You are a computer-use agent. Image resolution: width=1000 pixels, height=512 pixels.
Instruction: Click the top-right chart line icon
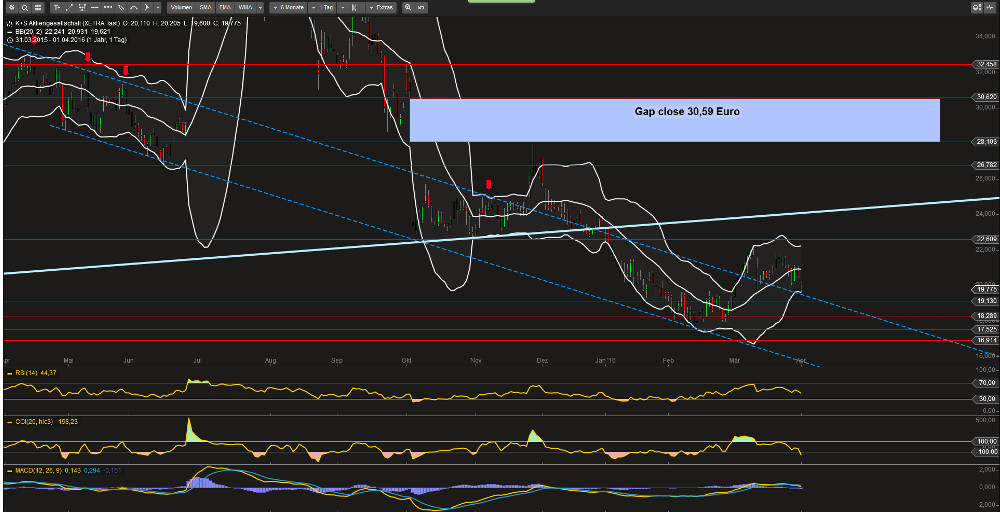990,8
